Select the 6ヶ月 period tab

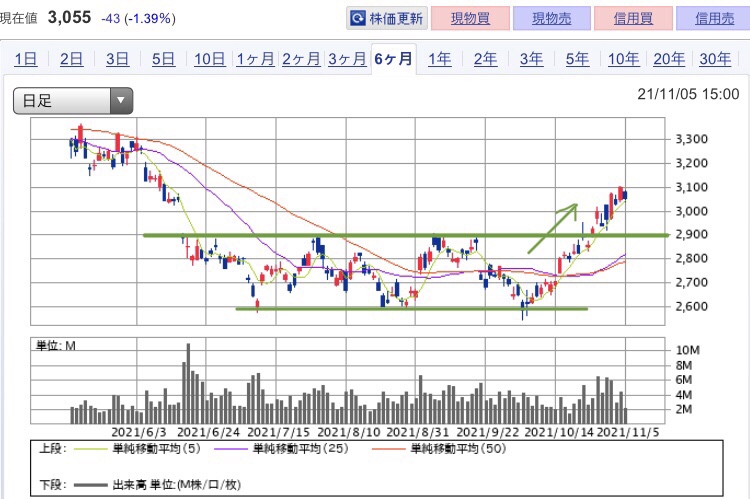point(393,59)
